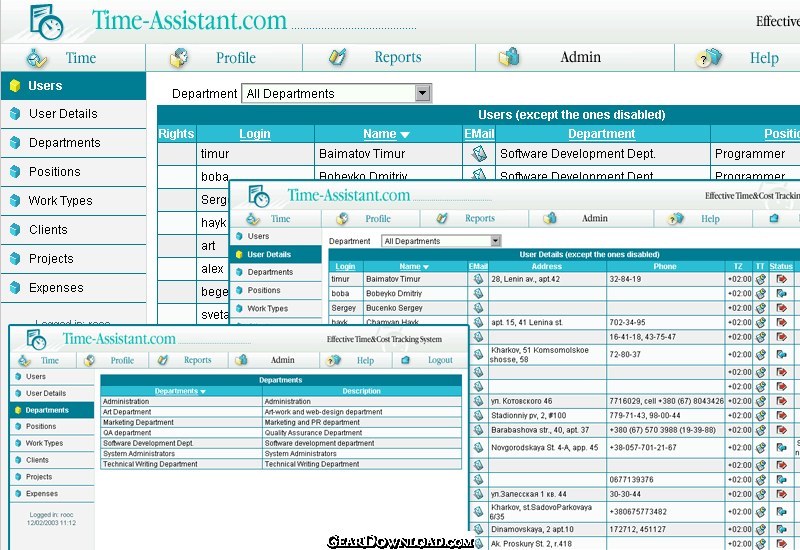Click email icon in timur row of User Details
The height and width of the screenshot is (550, 800).
click(x=478, y=279)
